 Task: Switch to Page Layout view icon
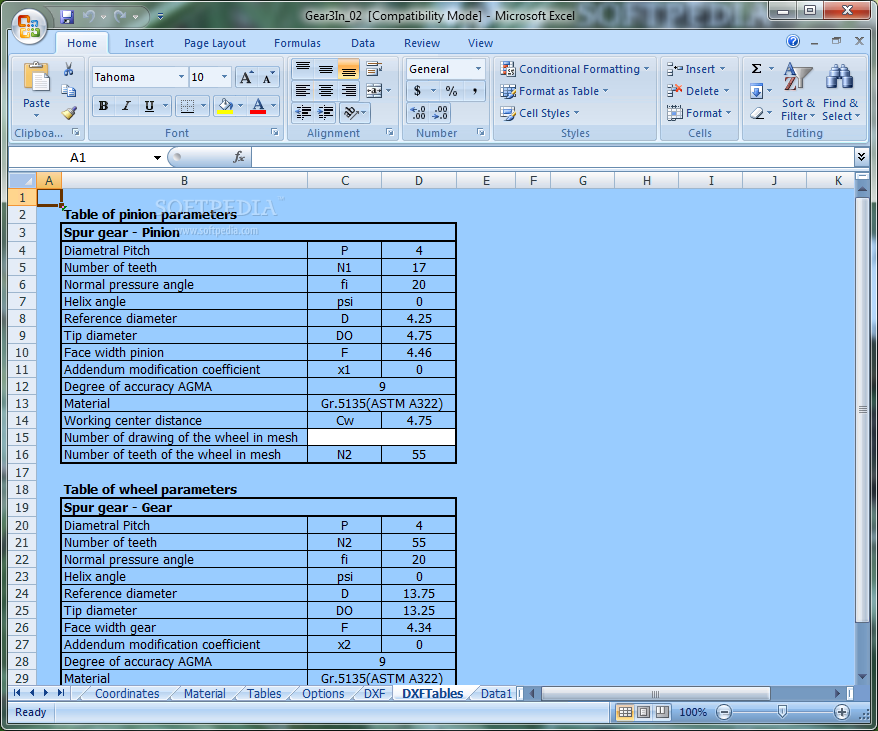644,712
